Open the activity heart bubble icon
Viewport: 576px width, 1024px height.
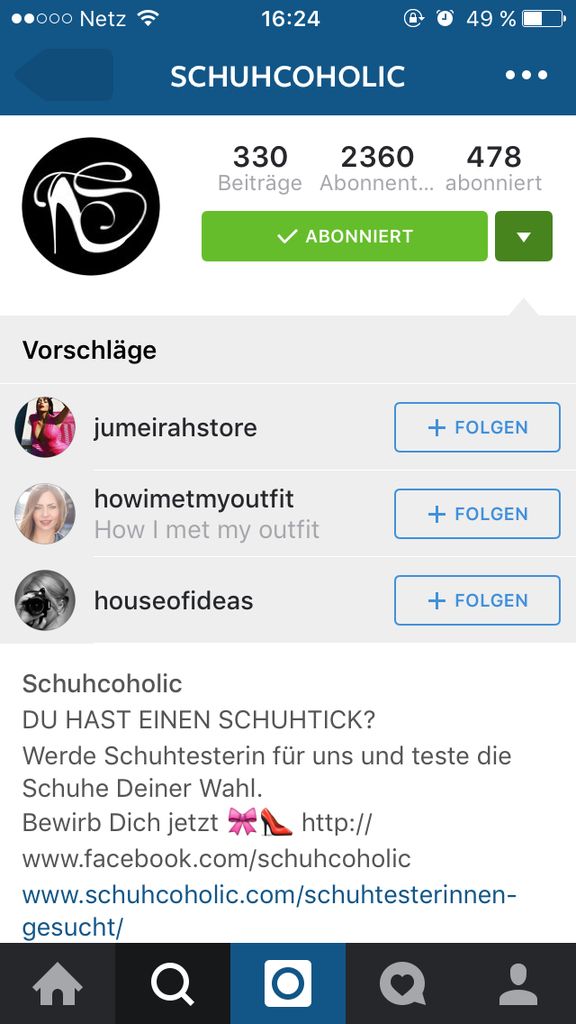[x=403, y=984]
